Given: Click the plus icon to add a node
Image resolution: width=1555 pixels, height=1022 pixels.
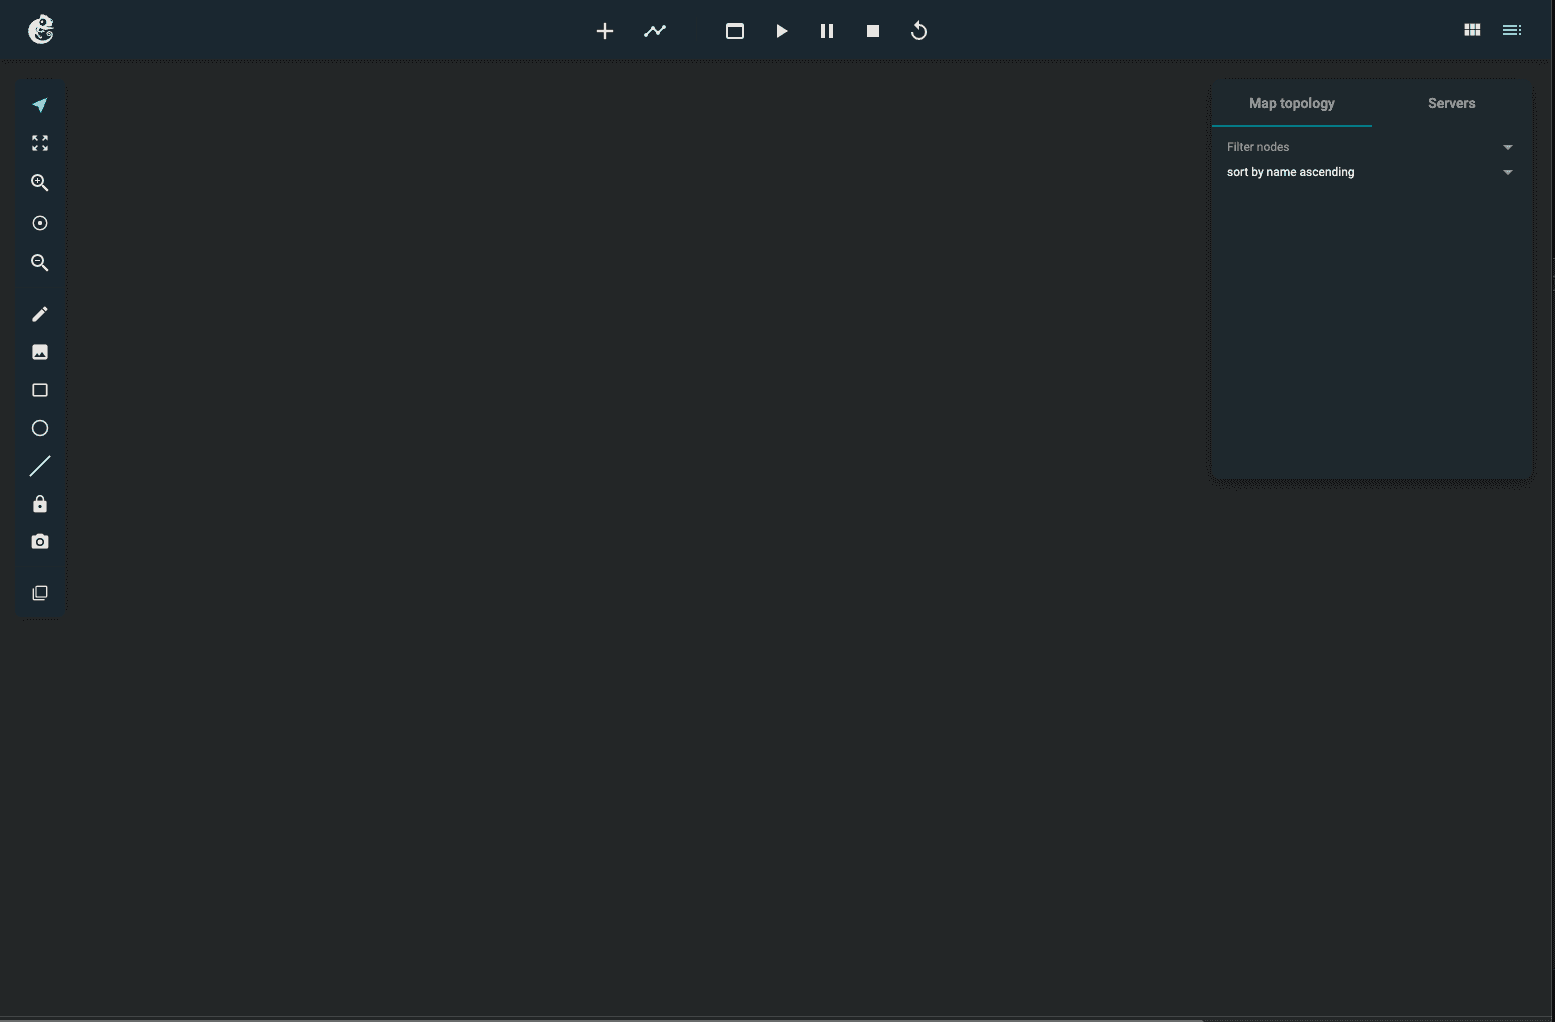Looking at the screenshot, I should (605, 31).
